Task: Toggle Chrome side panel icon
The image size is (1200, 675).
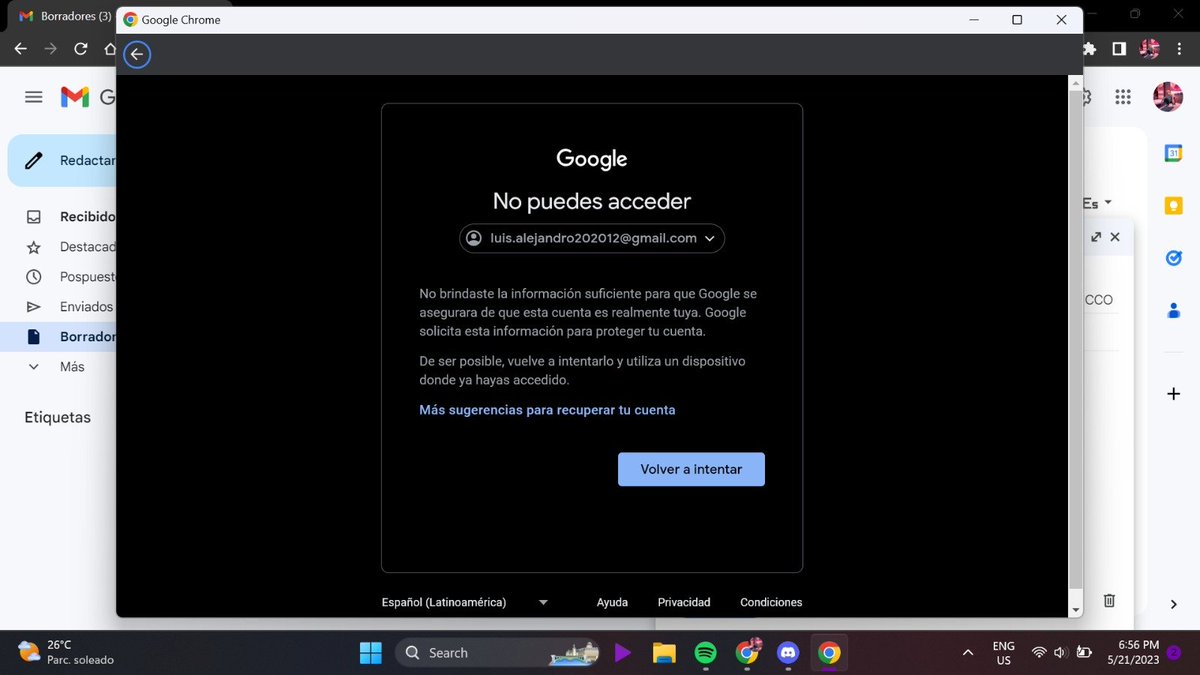Action: pos(1119,49)
